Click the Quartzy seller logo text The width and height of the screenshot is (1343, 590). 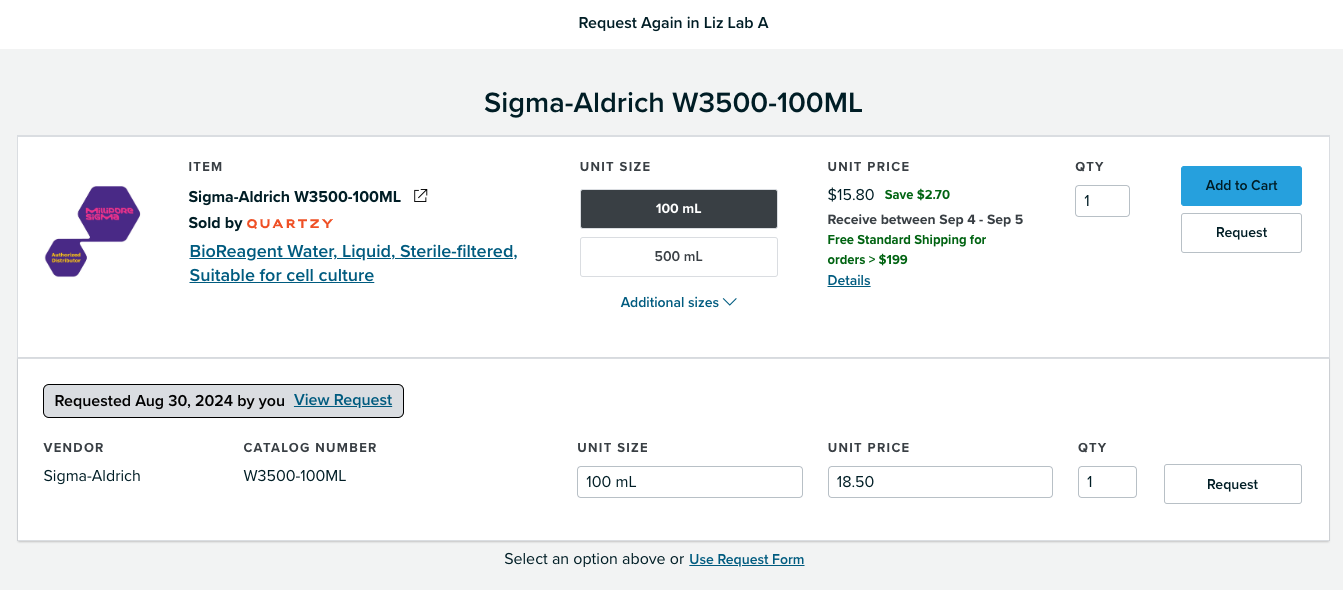[x=290, y=223]
